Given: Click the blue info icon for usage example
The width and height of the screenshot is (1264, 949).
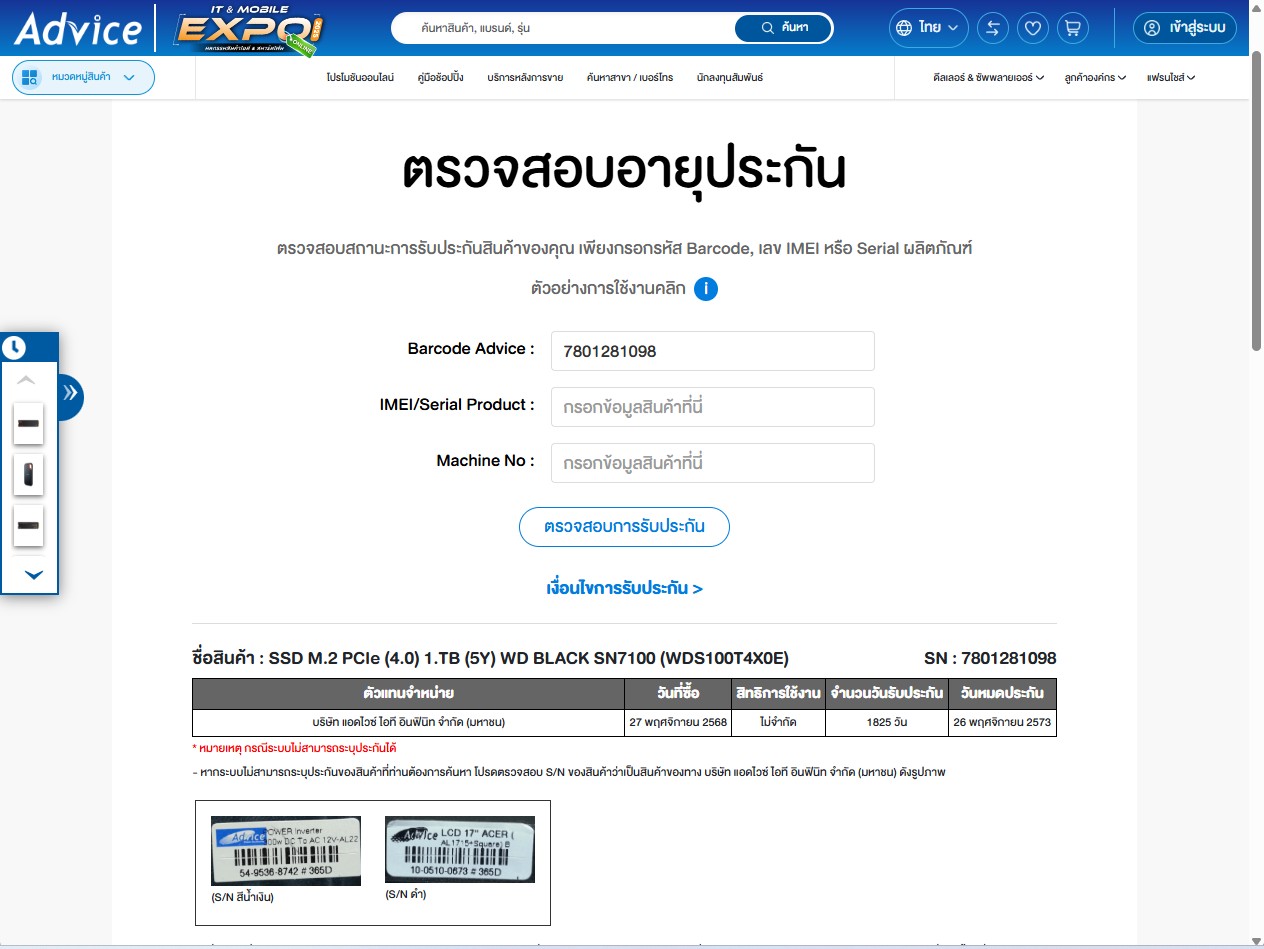Looking at the screenshot, I should click(706, 289).
